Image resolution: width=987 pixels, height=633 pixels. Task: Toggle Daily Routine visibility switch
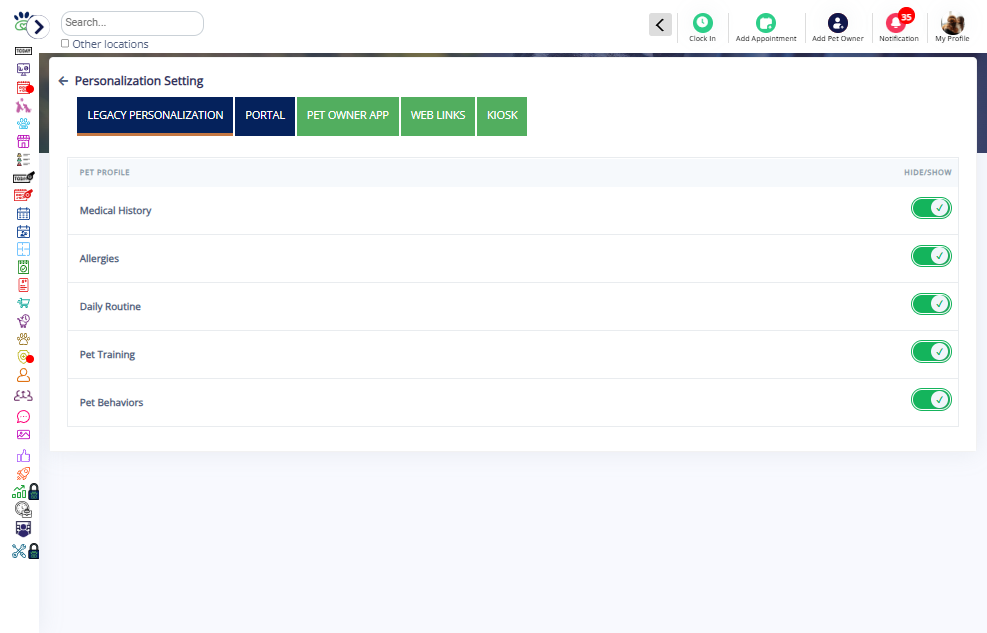coord(931,304)
